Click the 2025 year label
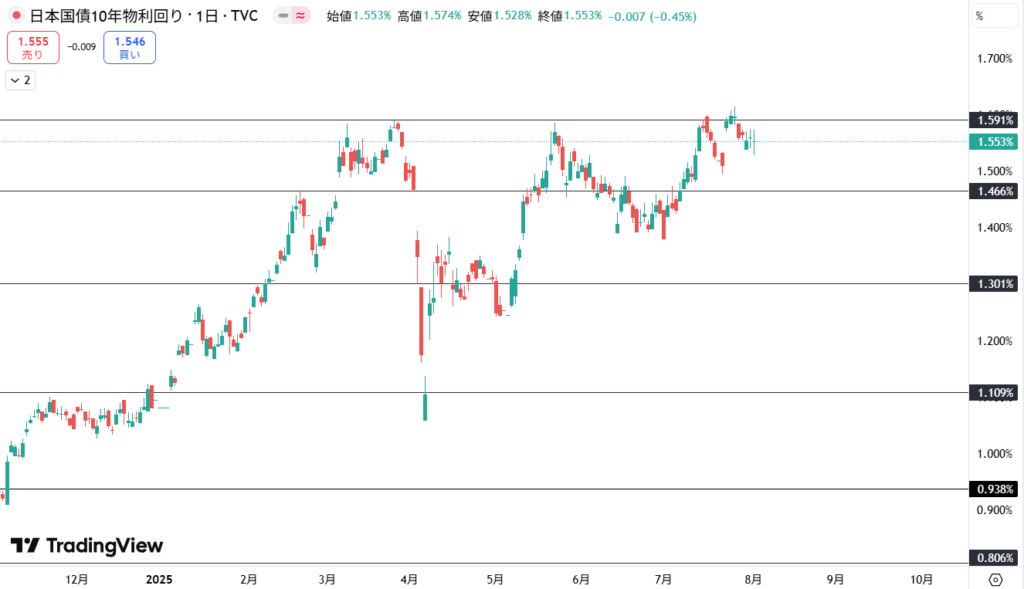1024x589 pixels. 159,579
